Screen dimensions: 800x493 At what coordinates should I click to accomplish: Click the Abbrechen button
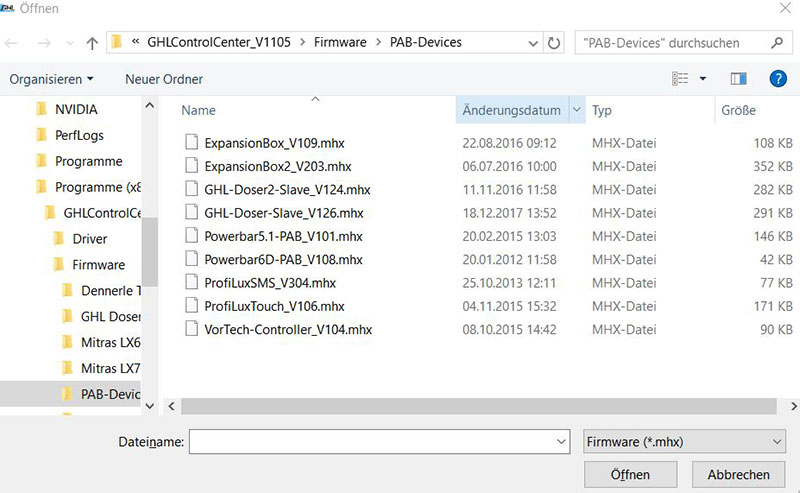738,474
